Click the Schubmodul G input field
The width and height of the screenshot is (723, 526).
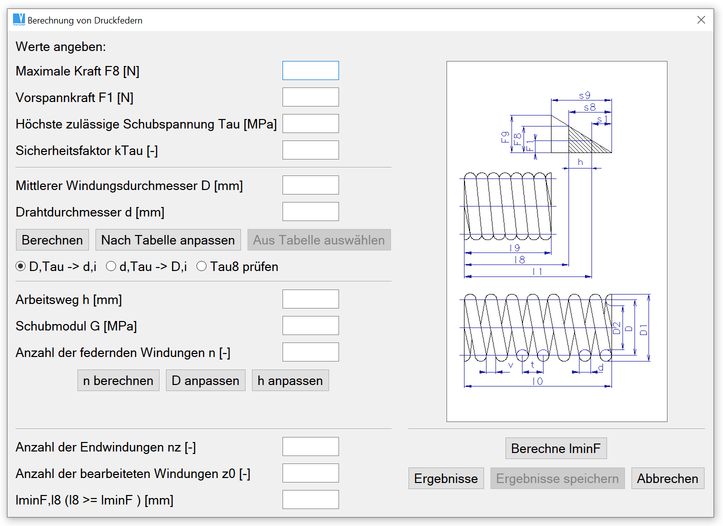310,326
